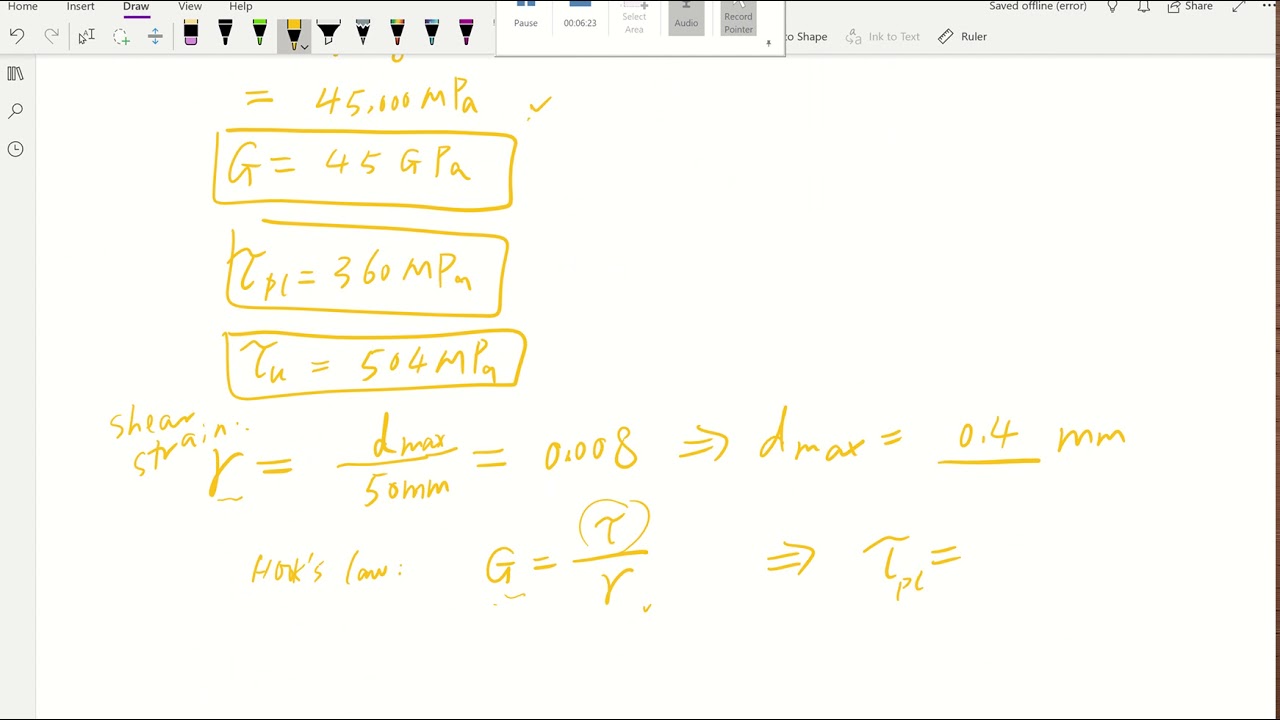This screenshot has height=720, width=1280.
Task: Toggle Record Pointer option
Action: click(738, 17)
